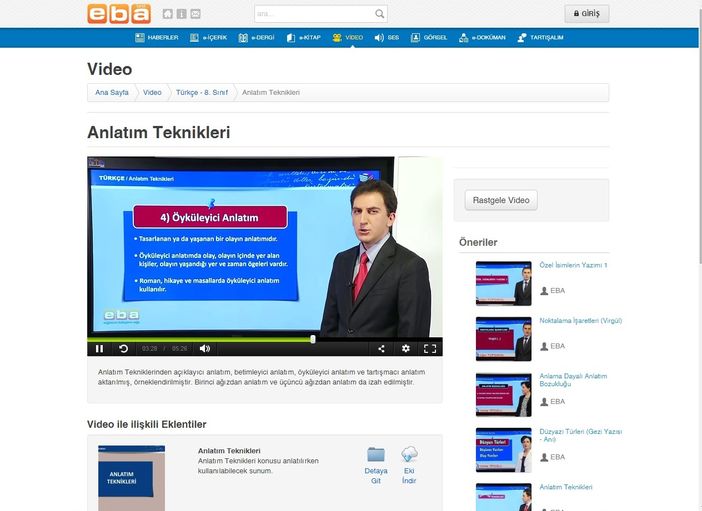
Task: Open Düzyazı Türleri (Gezi Yazısı - Anı) thumbnail
Action: point(504,450)
